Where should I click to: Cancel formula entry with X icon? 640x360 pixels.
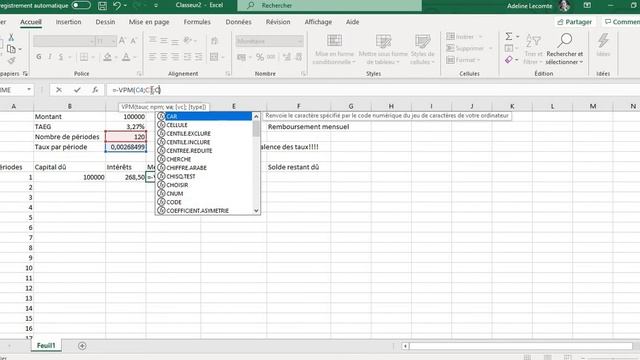[59, 90]
